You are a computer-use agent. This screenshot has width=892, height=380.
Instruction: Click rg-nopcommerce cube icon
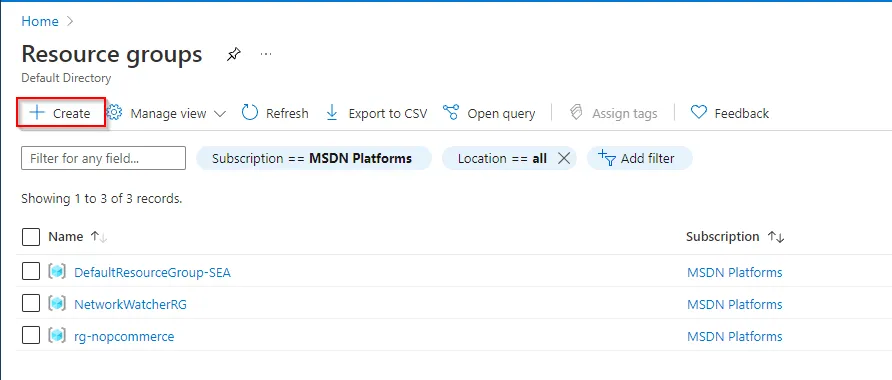click(57, 336)
